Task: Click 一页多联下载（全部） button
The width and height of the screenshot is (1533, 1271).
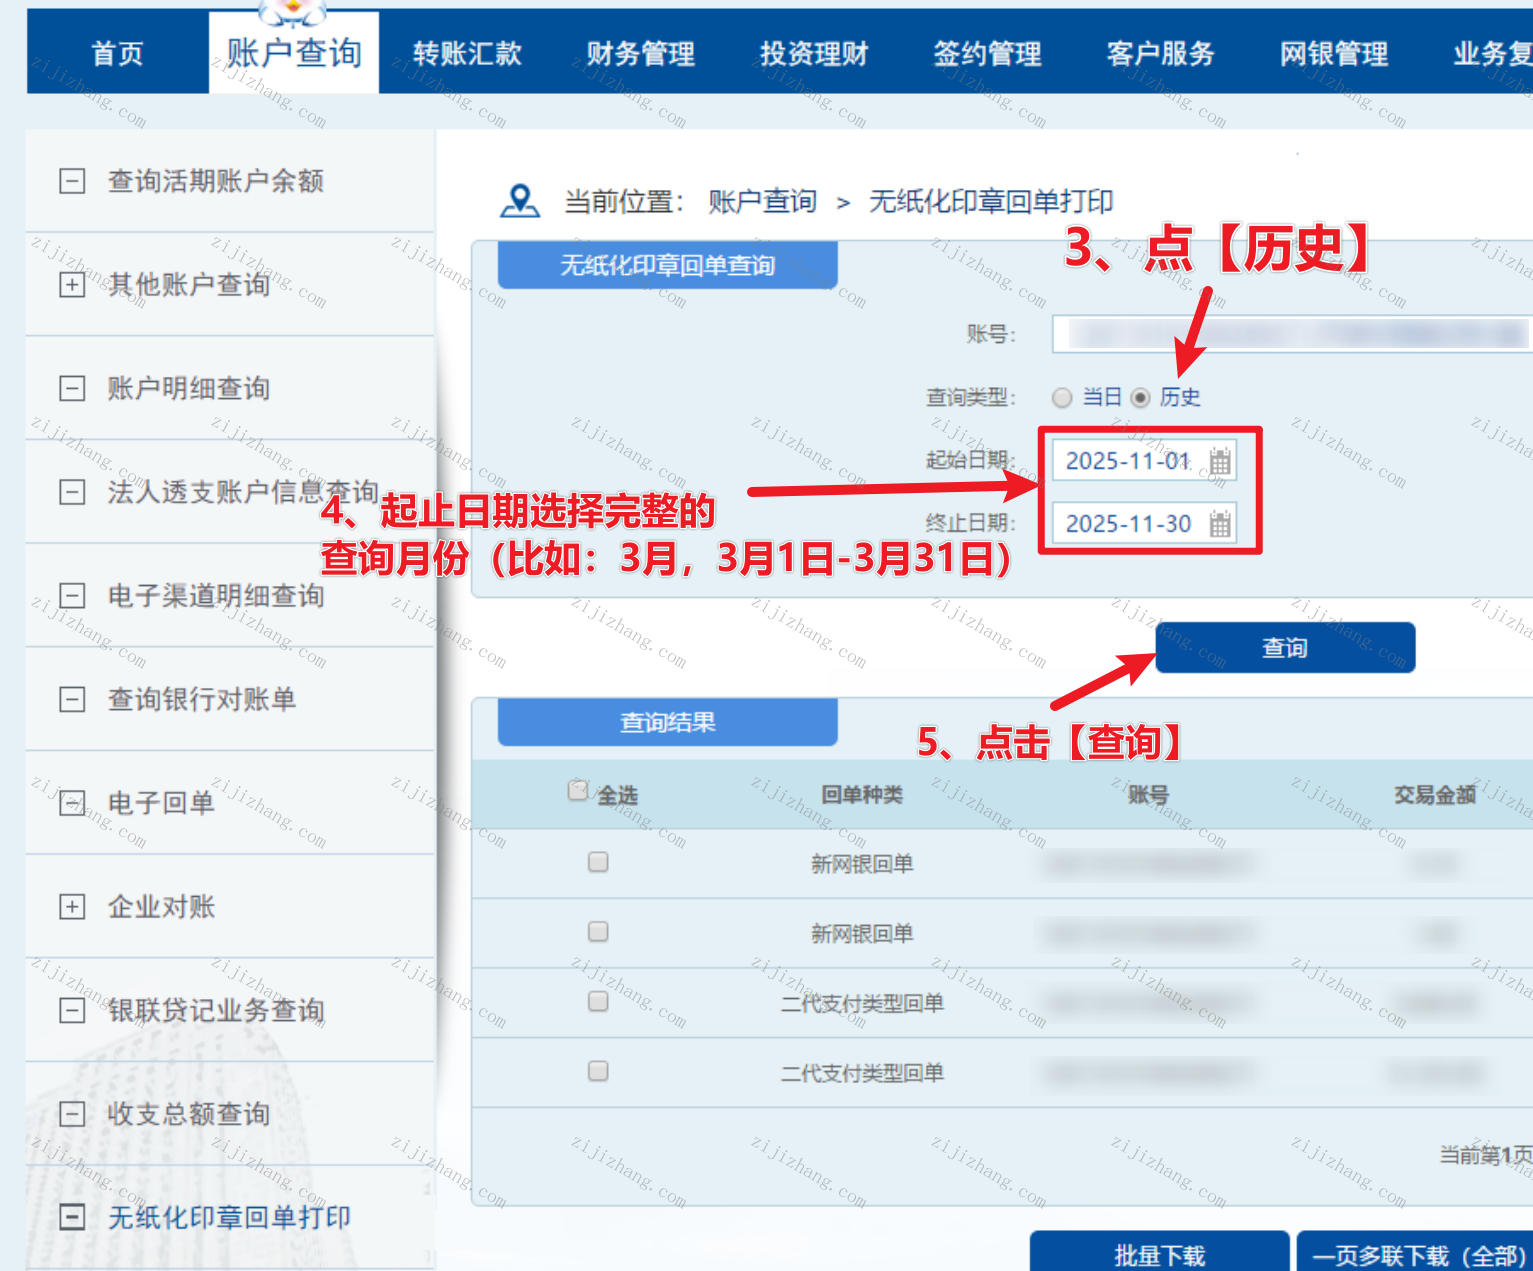Action: point(1418,1254)
